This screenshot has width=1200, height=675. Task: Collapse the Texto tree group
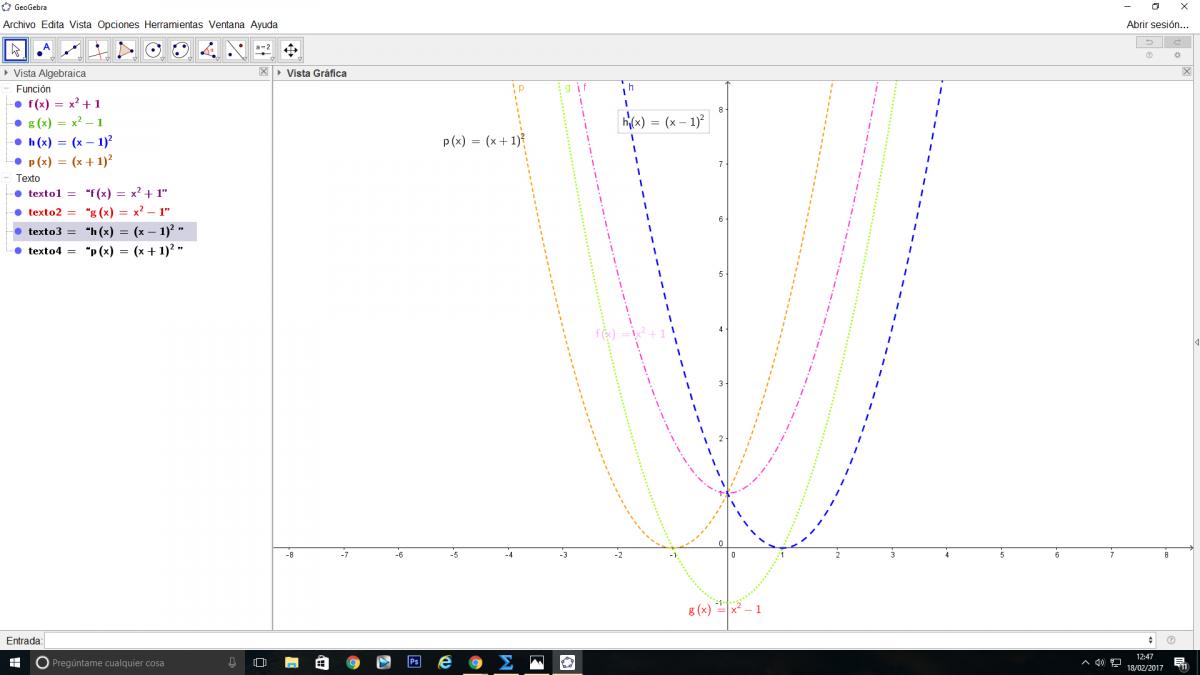point(6,178)
